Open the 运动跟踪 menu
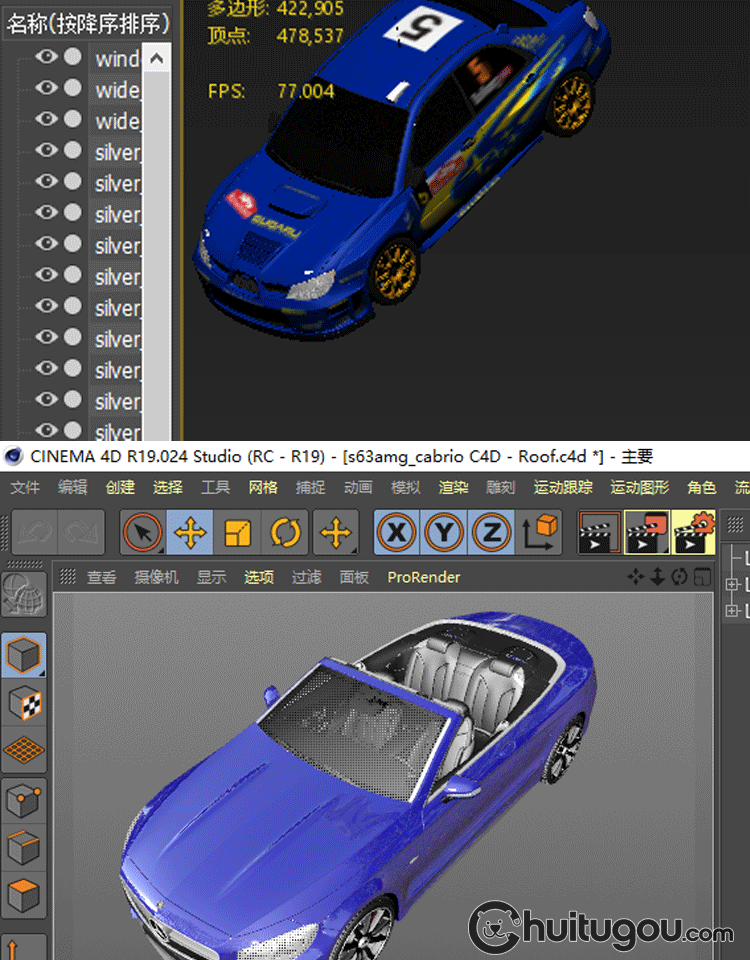This screenshot has height=960, width=750. (x=563, y=487)
